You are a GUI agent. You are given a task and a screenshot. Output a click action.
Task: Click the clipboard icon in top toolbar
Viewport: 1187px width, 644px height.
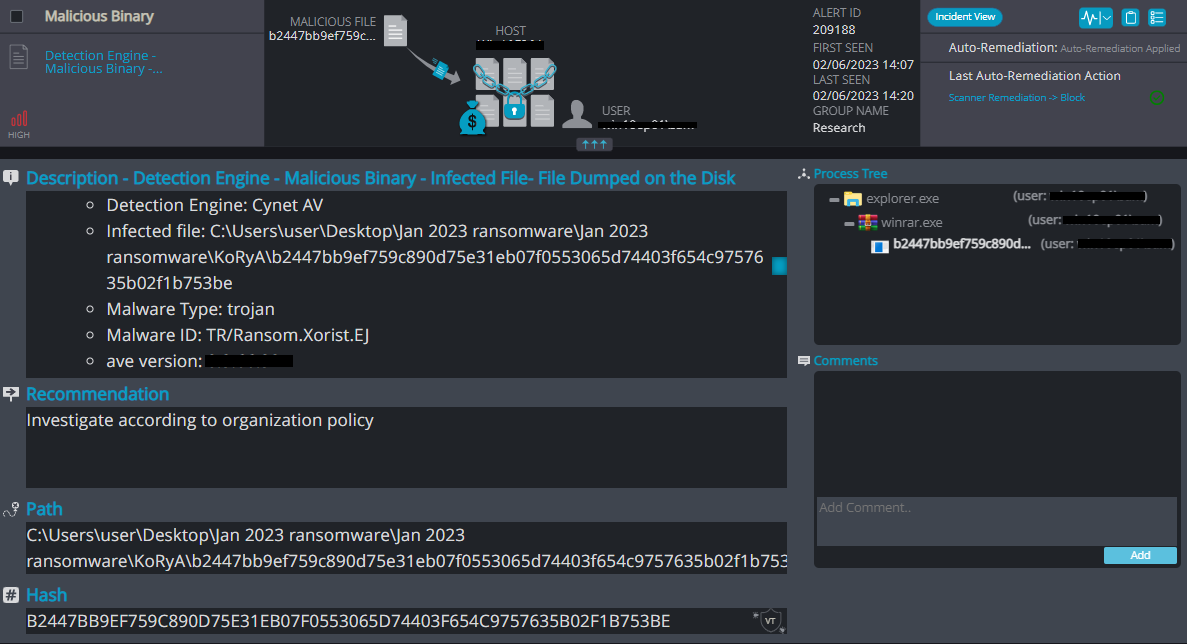(x=1130, y=17)
